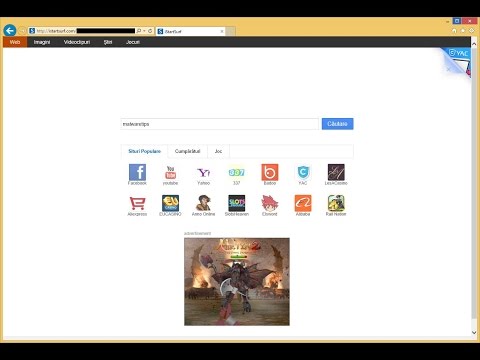Image resolution: width=480 pixels, height=360 pixels.
Task: Open a new blank browser tab
Action: pyautogui.click(x=231, y=31)
